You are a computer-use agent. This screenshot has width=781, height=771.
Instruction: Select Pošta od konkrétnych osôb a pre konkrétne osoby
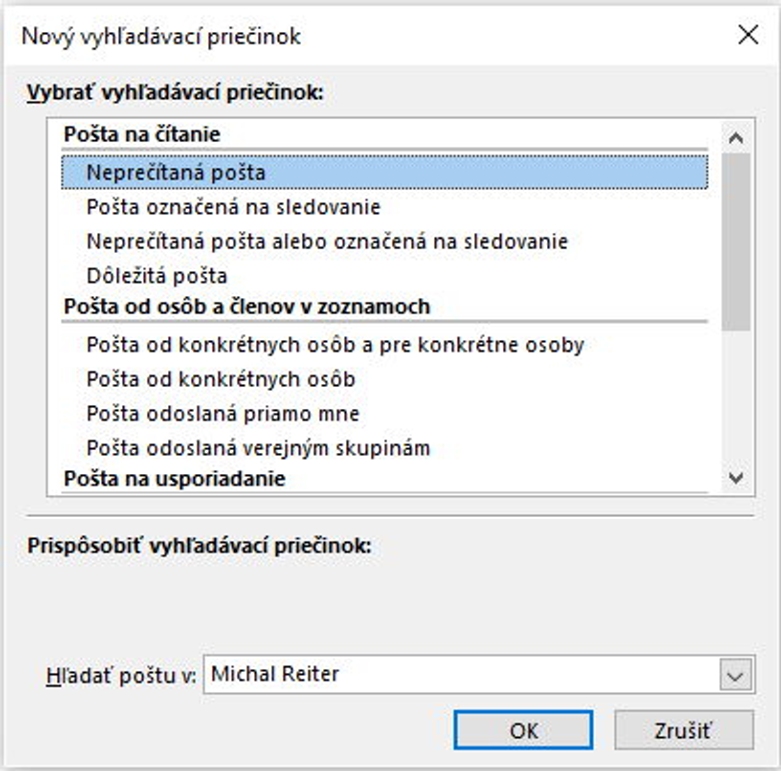[x=335, y=345]
